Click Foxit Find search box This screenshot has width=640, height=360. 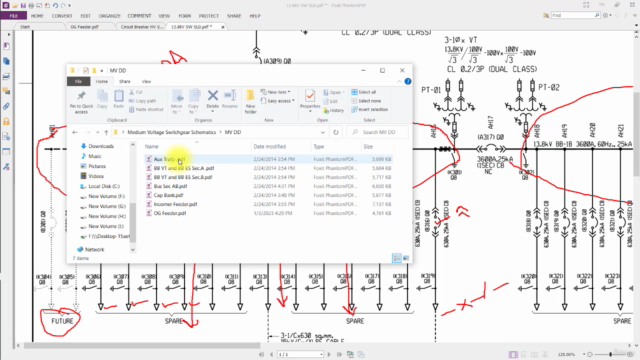pyautogui.click(x=576, y=16)
